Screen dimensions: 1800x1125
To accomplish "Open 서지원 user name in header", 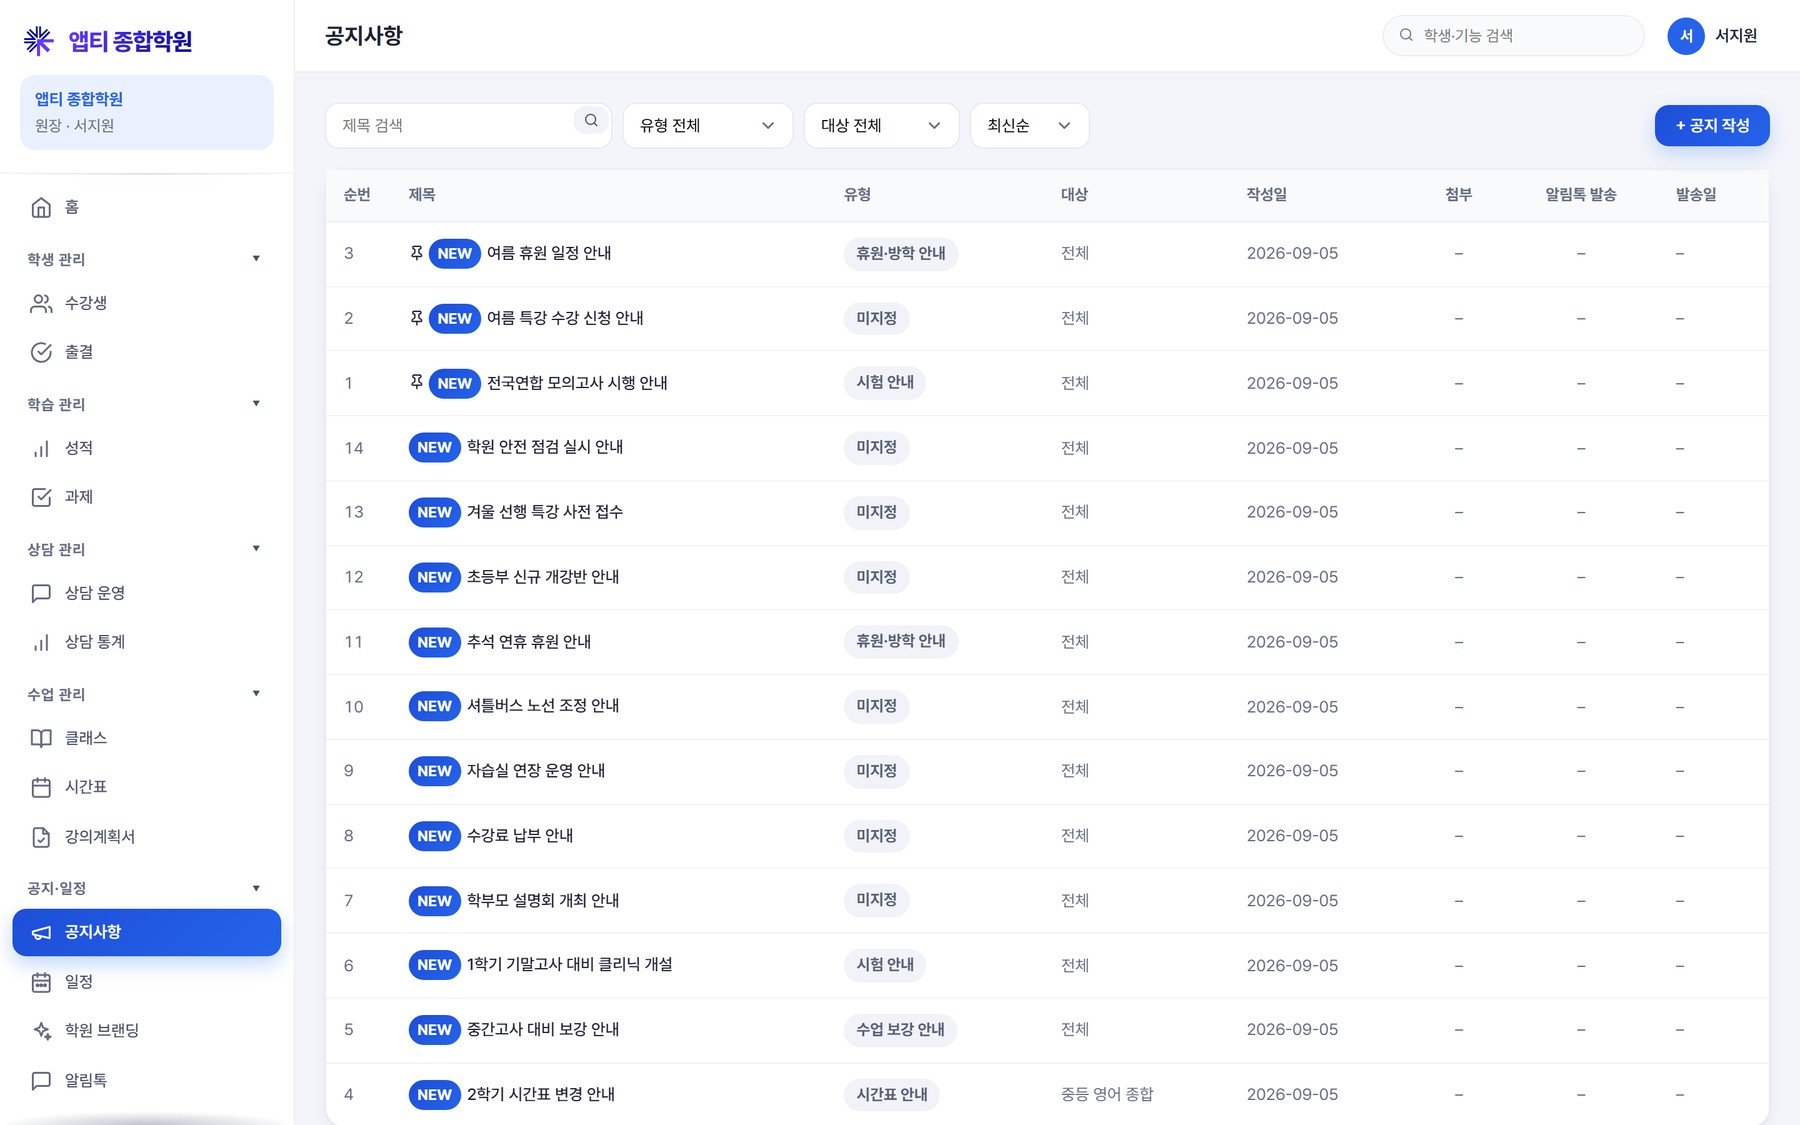I will tap(1736, 35).
